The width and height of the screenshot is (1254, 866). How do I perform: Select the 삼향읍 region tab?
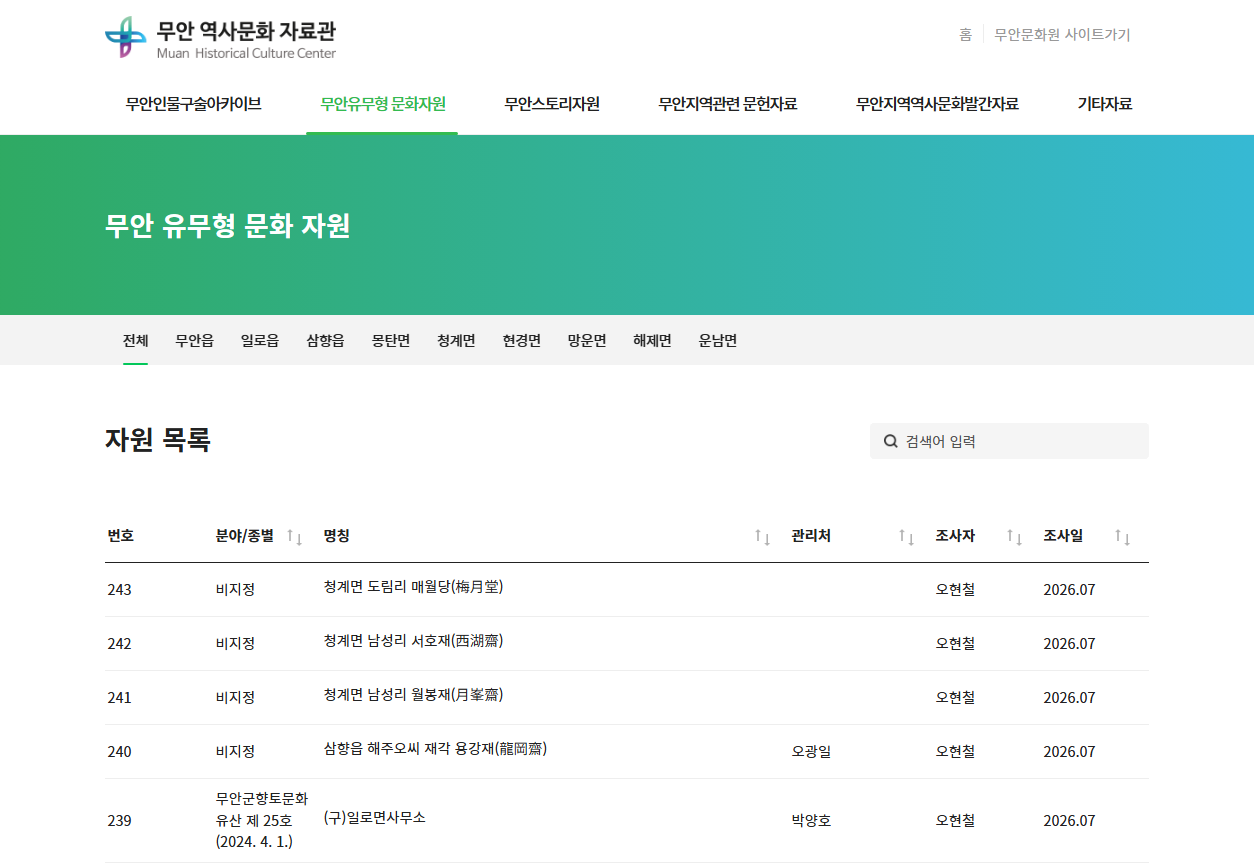coord(325,341)
